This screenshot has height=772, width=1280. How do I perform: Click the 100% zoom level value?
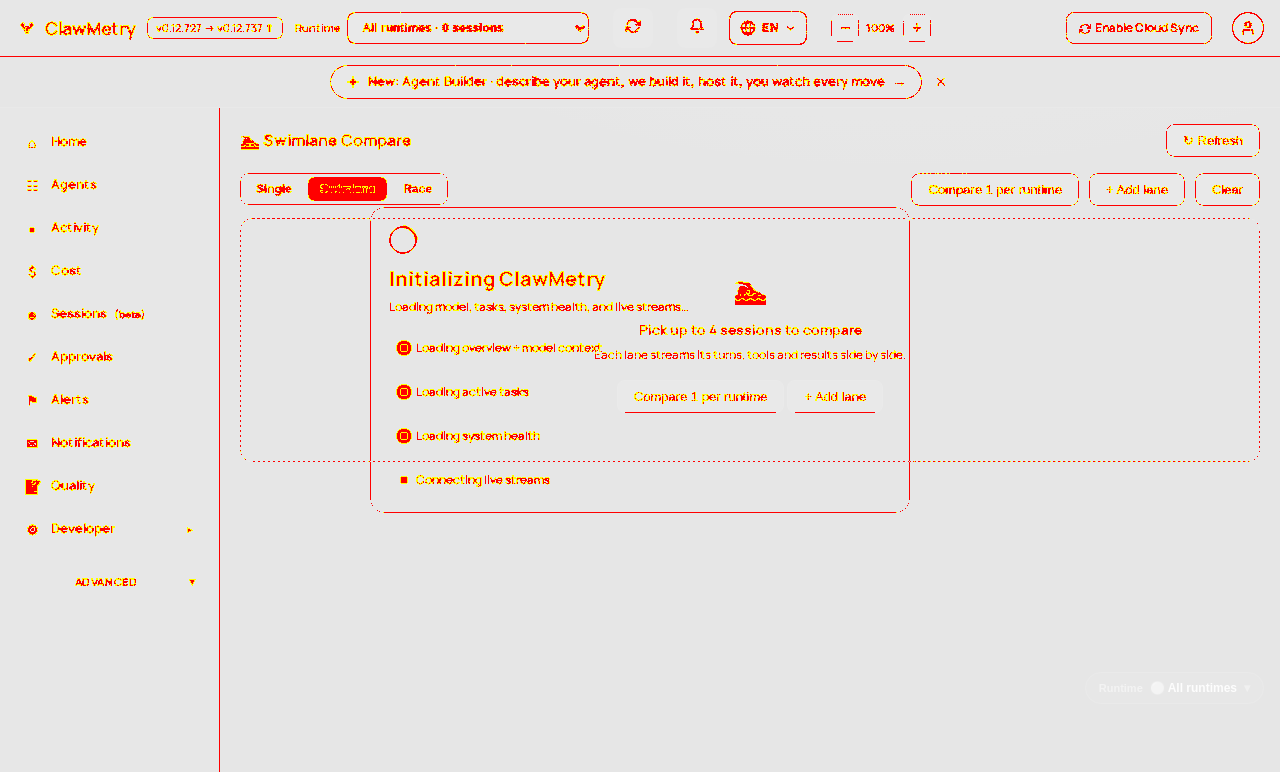point(880,28)
